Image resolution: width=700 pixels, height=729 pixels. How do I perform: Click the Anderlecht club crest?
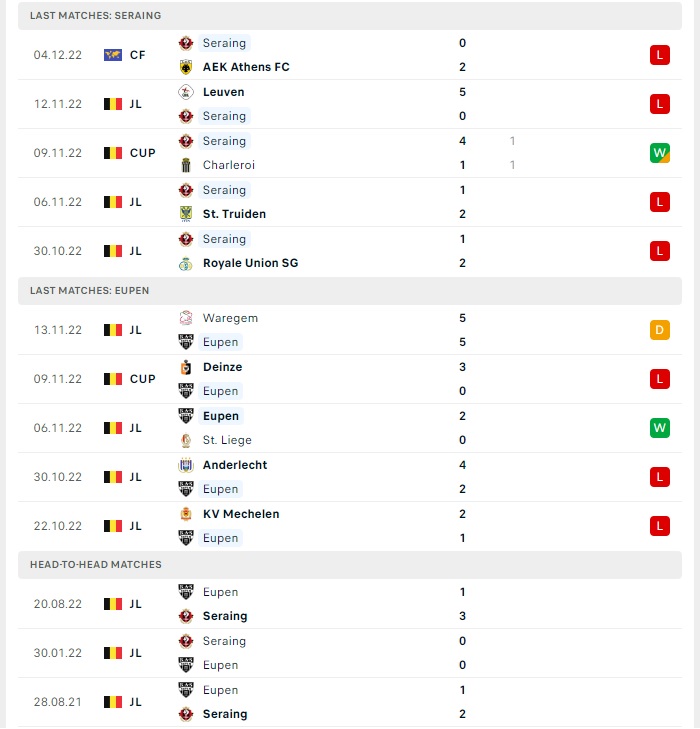(x=186, y=465)
